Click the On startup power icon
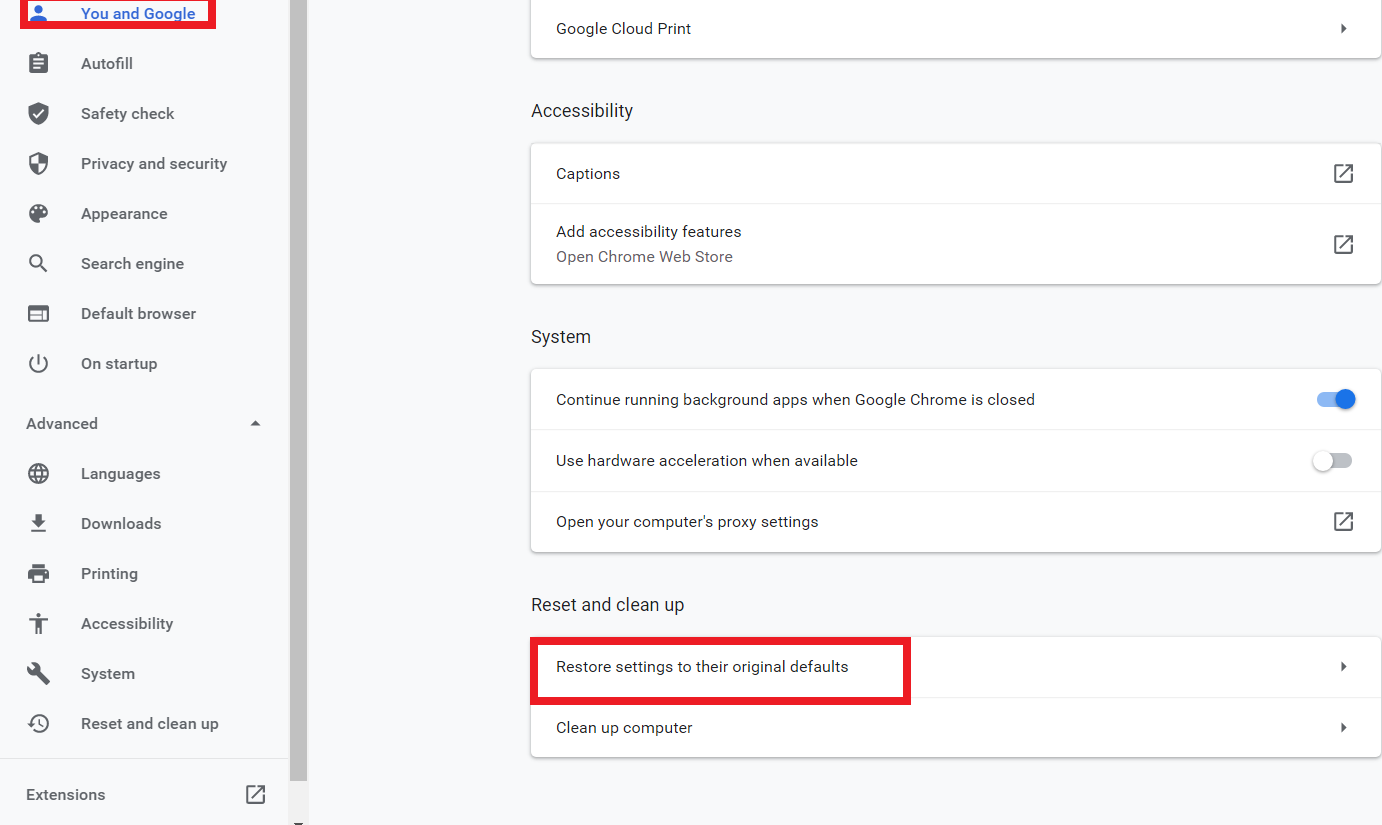 (38, 364)
